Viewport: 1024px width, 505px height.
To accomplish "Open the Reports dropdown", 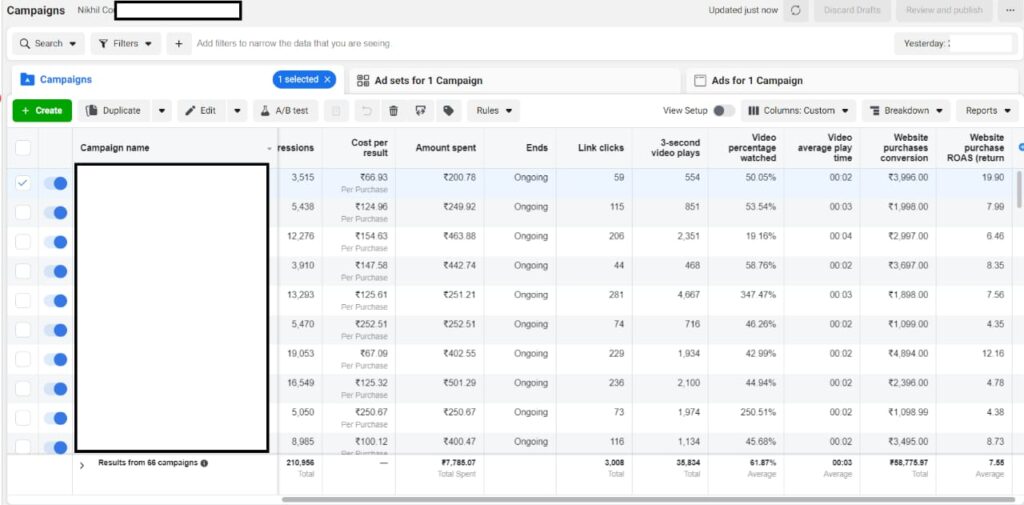I will click(x=987, y=110).
